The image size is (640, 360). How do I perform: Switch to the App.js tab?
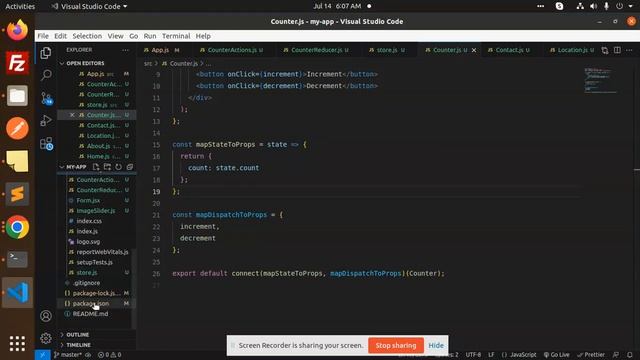pos(161,50)
